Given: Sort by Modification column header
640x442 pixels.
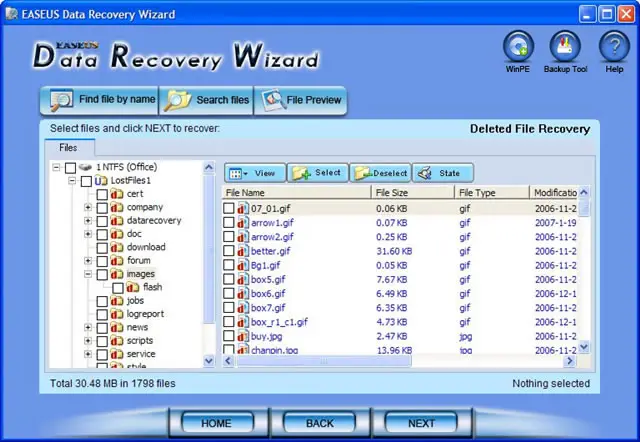Looking at the screenshot, I should tap(554, 193).
